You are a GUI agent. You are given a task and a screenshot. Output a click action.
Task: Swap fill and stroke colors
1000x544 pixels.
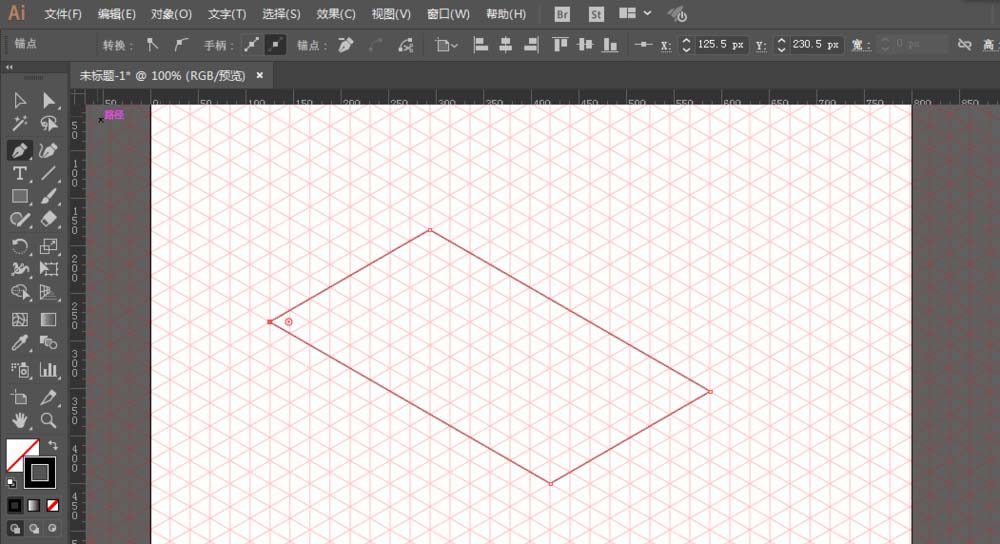(53, 445)
